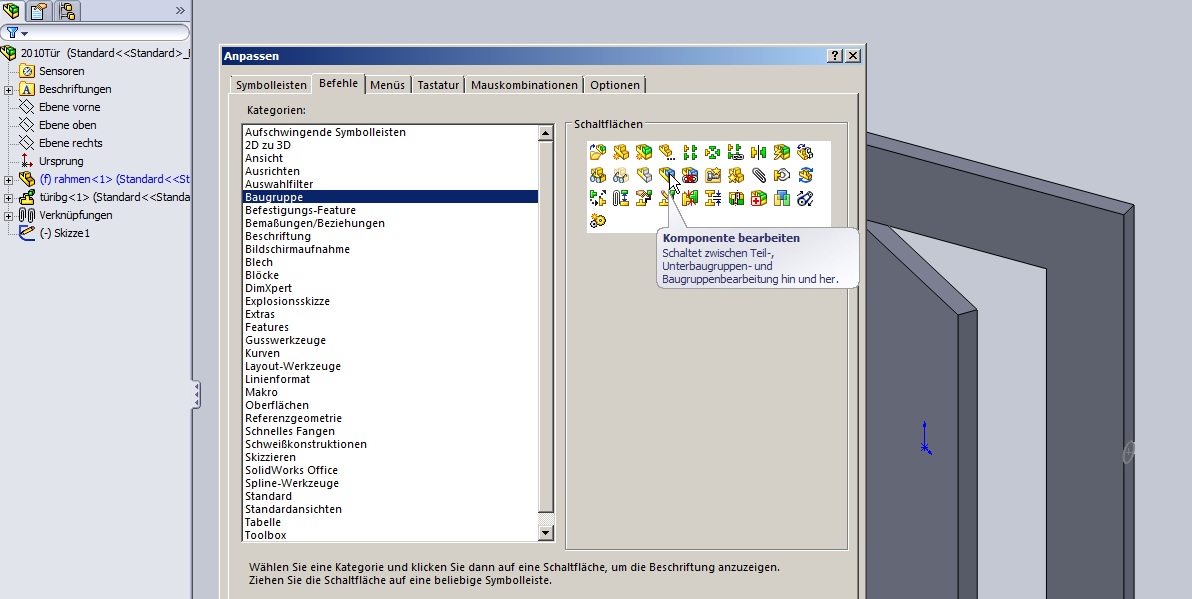This screenshot has width=1192, height=599.
Task: Click the paperclip with blue dimension icon
Action: click(x=621, y=198)
